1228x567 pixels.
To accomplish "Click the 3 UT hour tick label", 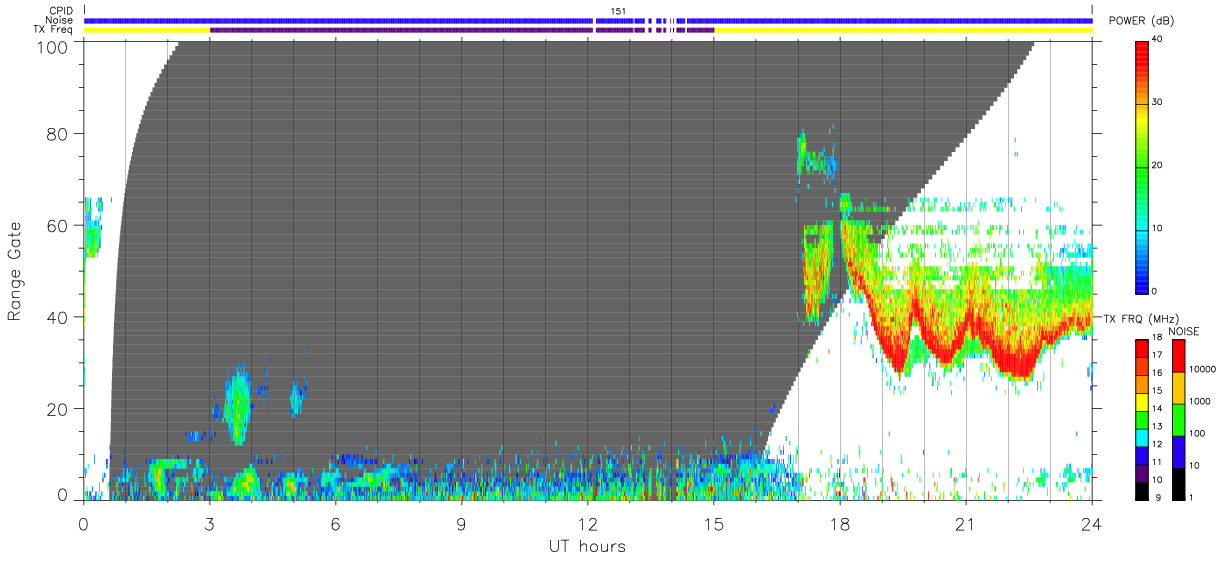I will [209, 524].
